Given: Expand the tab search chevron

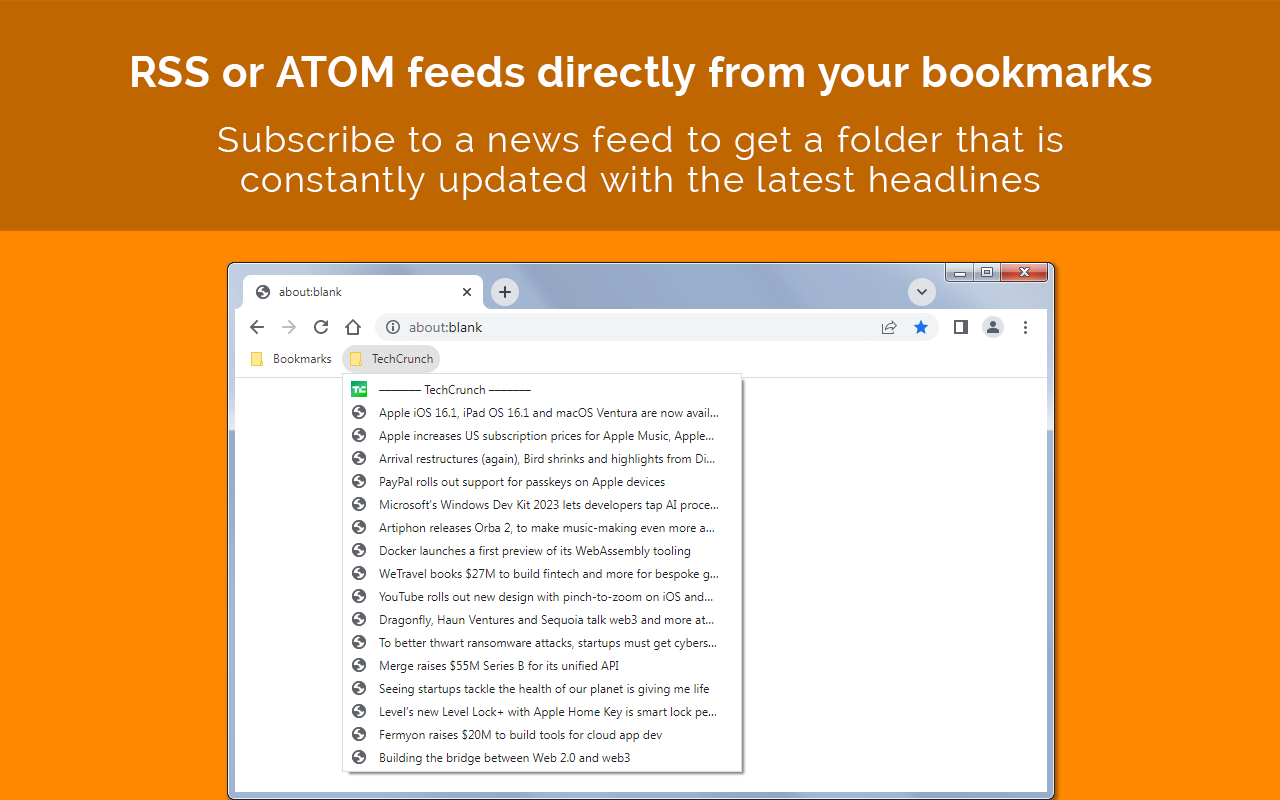Looking at the screenshot, I should 922,292.
